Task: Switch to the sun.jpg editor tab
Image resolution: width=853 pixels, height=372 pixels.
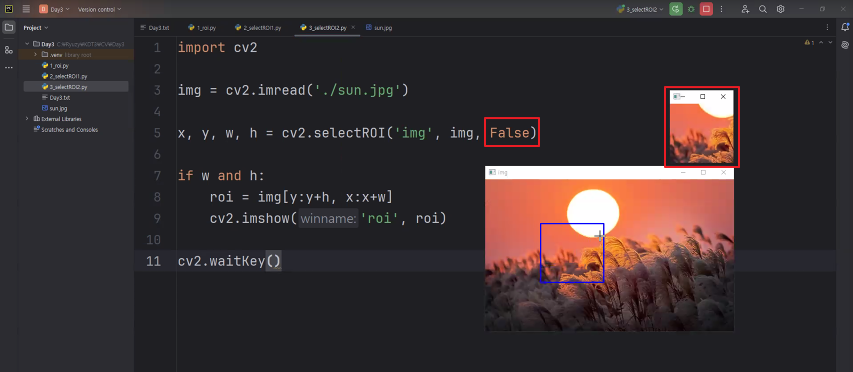Action: click(379, 27)
